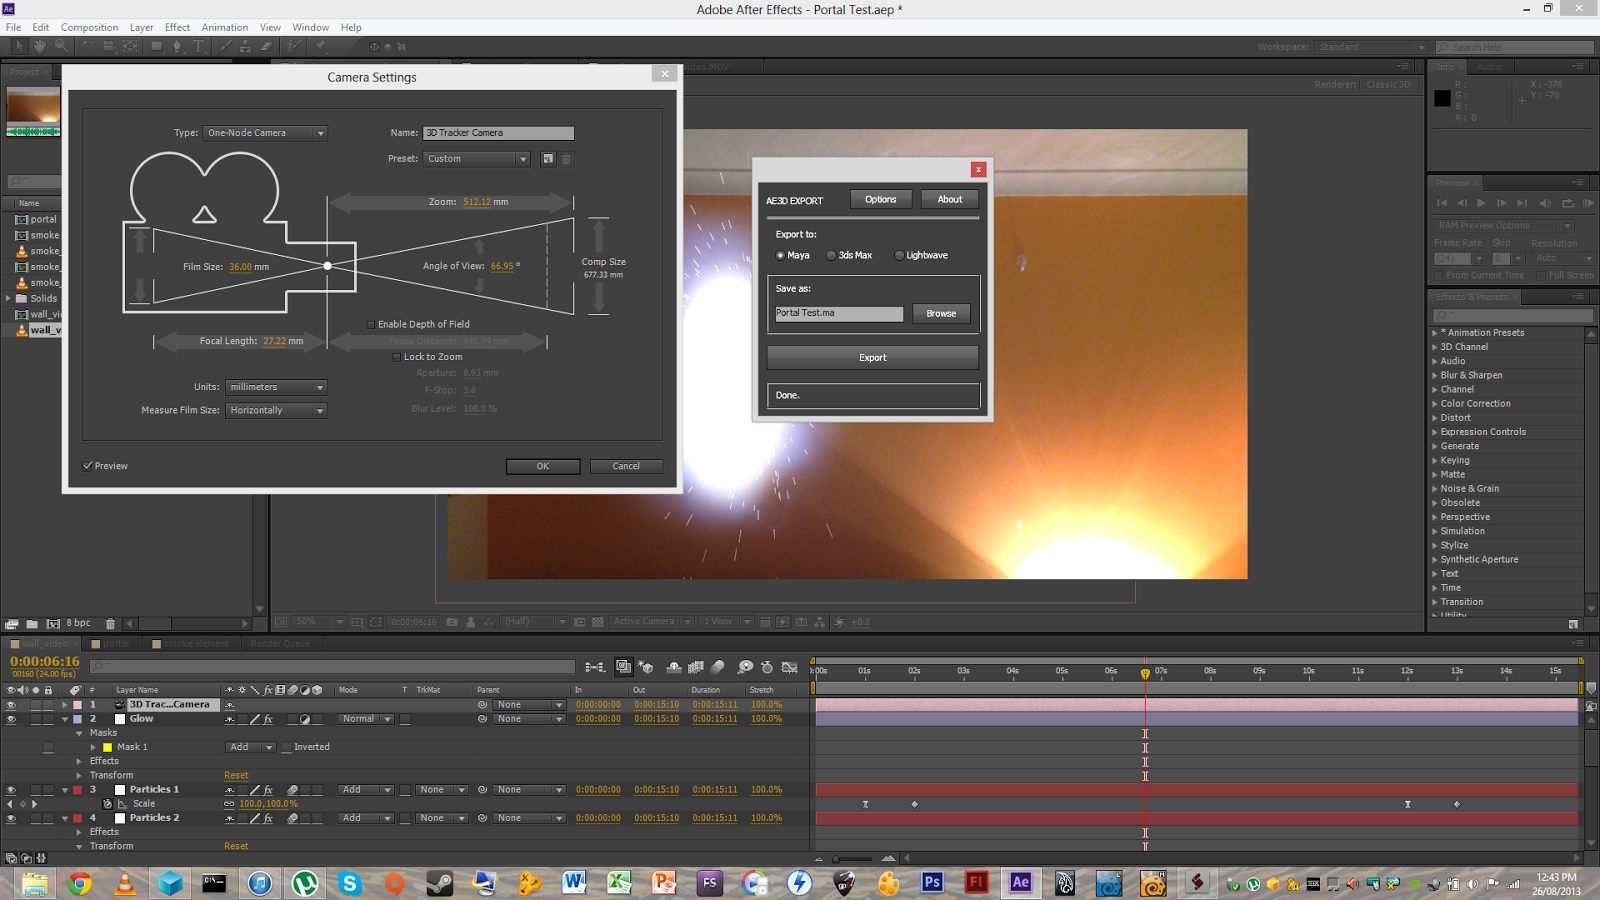Open the Effect menu
The height and width of the screenshot is (900, 1600).
(x=177, y=27)
